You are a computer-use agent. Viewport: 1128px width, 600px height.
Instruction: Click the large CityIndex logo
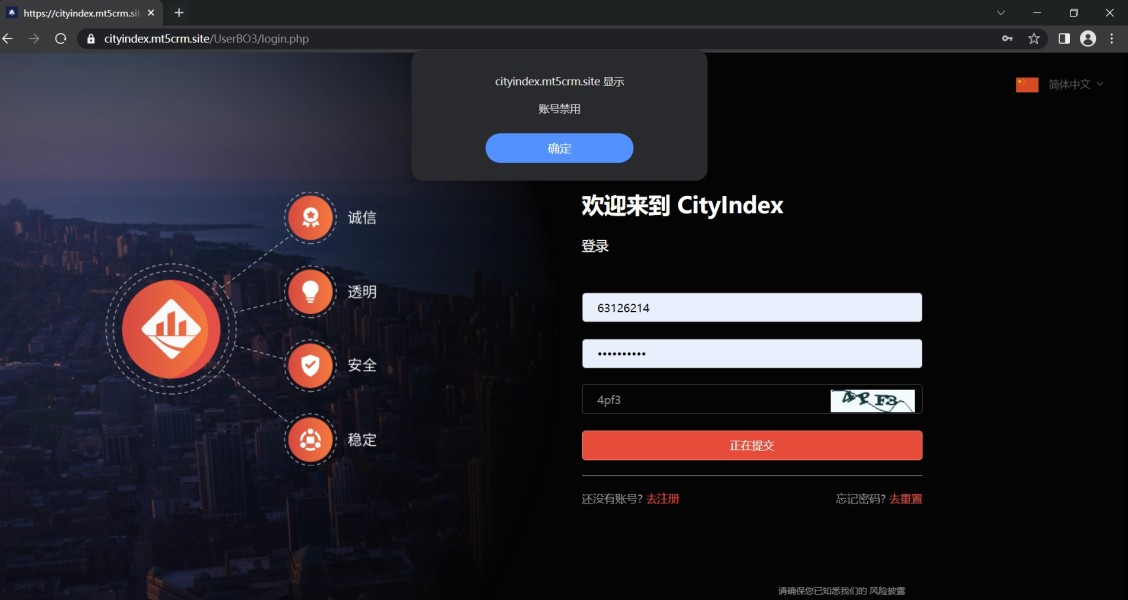(x=171, y=329)
